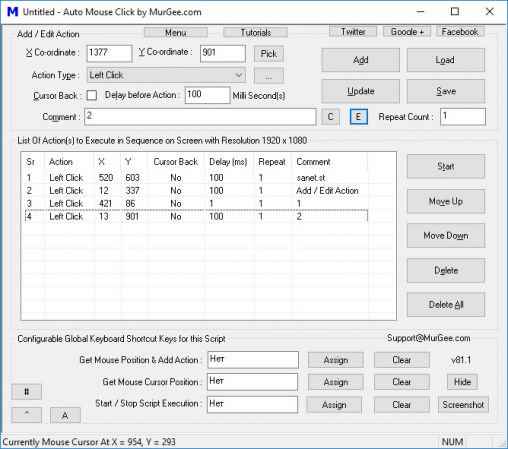Click Delete All button
Screen dimensions: 508x449
[446, 304]
